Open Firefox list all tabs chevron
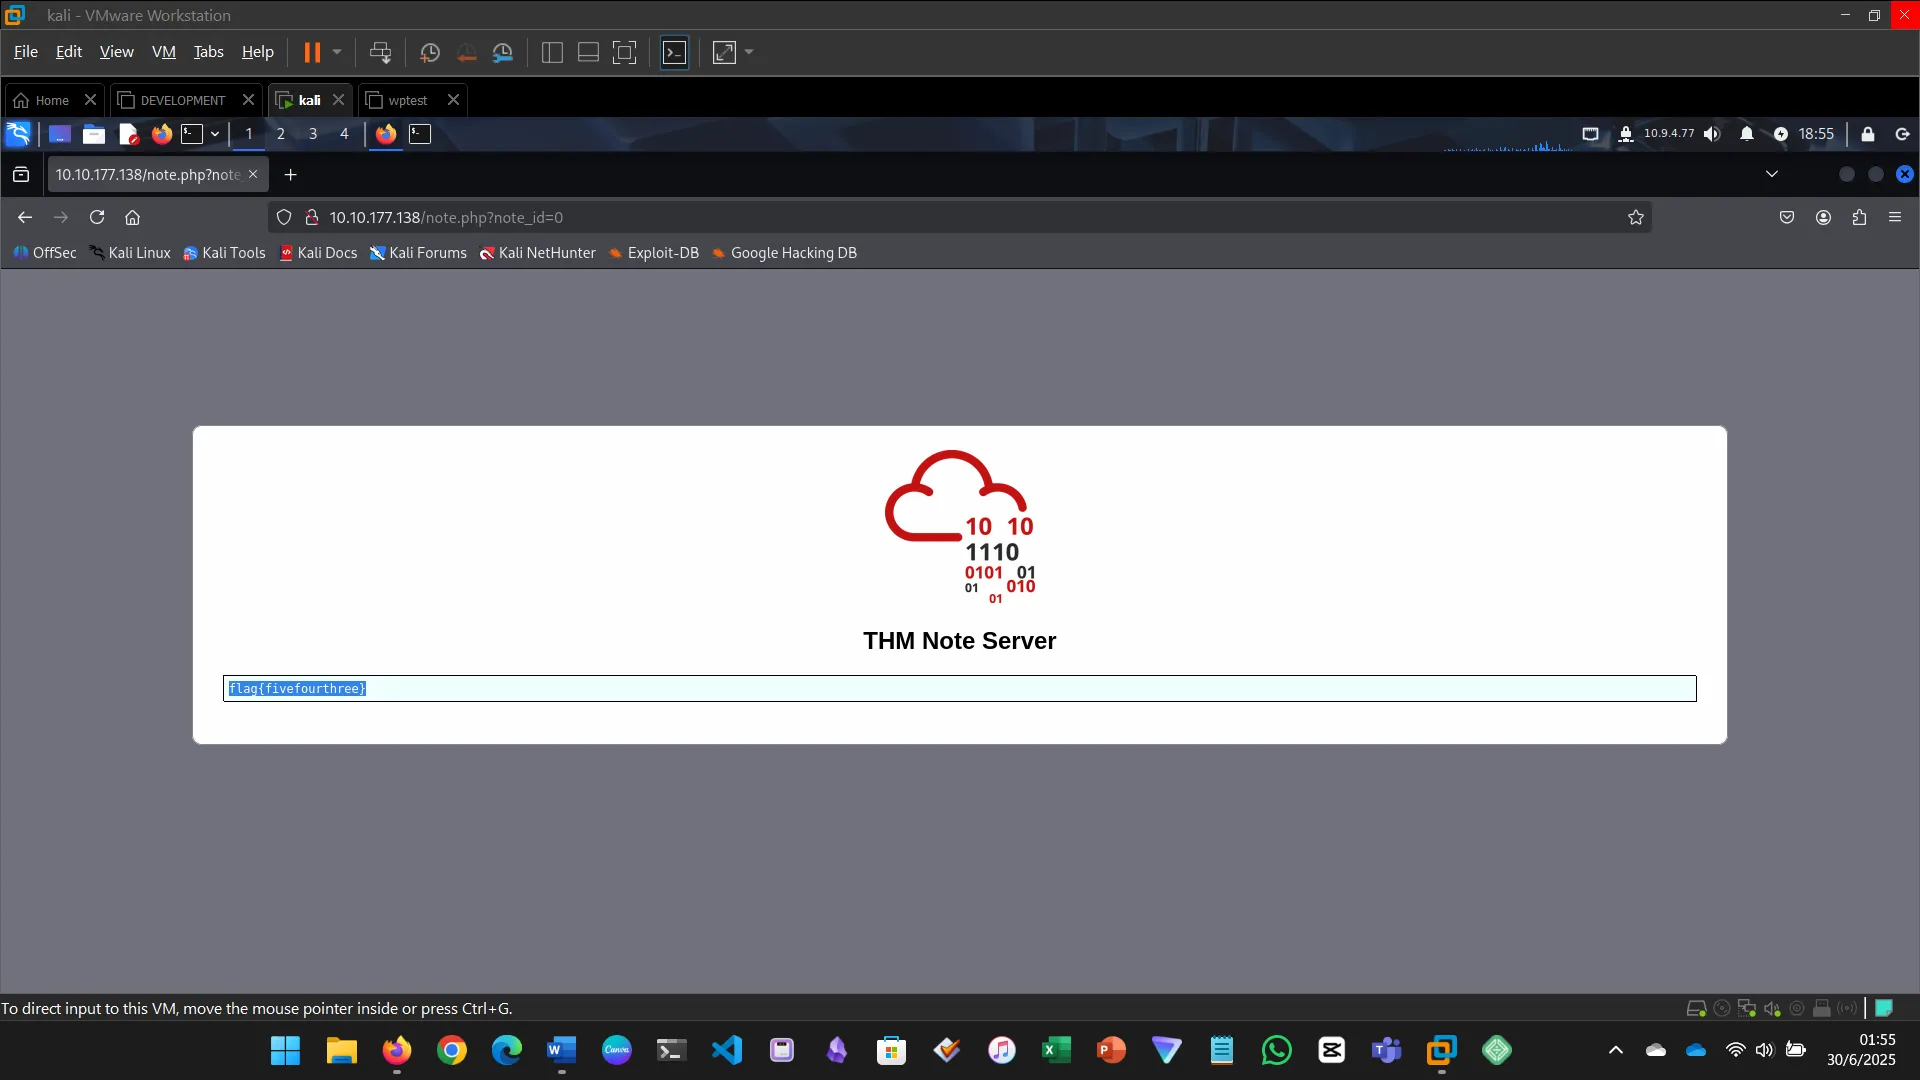The width and height of the screenshot is (1920, 1080). 1772,174
